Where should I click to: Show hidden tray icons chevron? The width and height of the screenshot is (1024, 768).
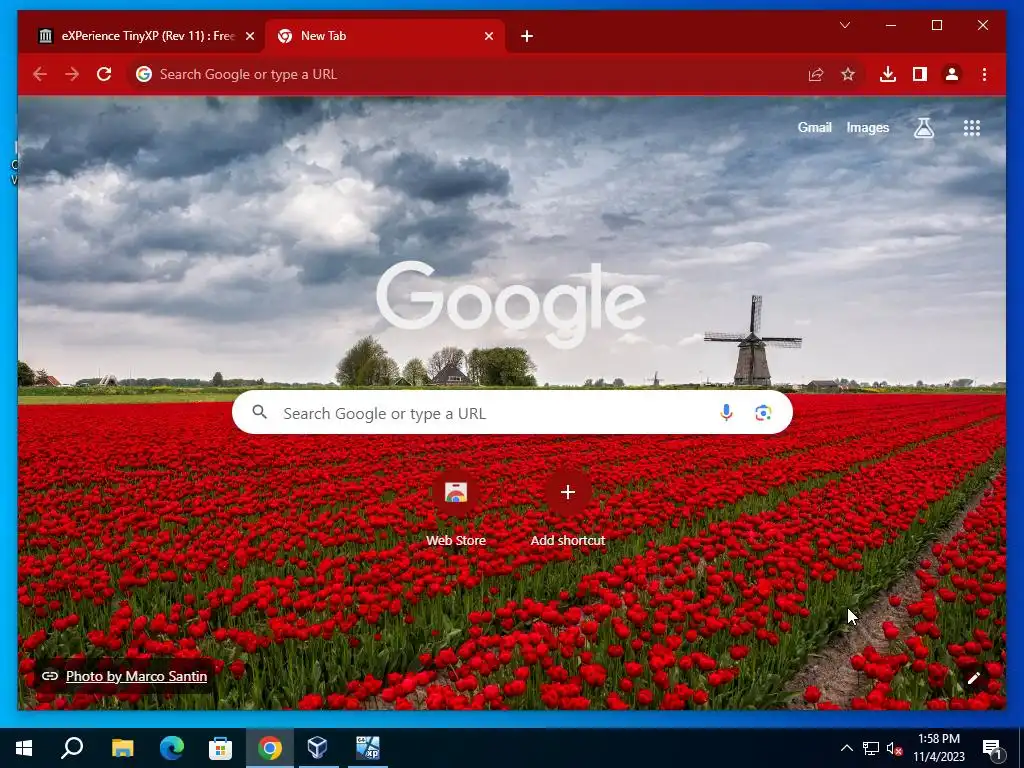pos(846,748)
